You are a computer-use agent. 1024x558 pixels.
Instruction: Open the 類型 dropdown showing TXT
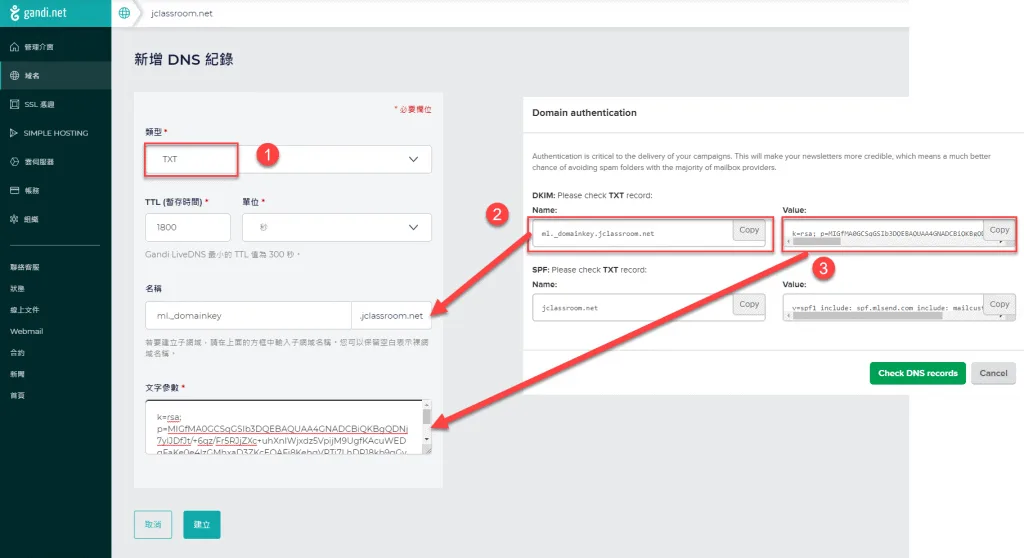[288, 159]
